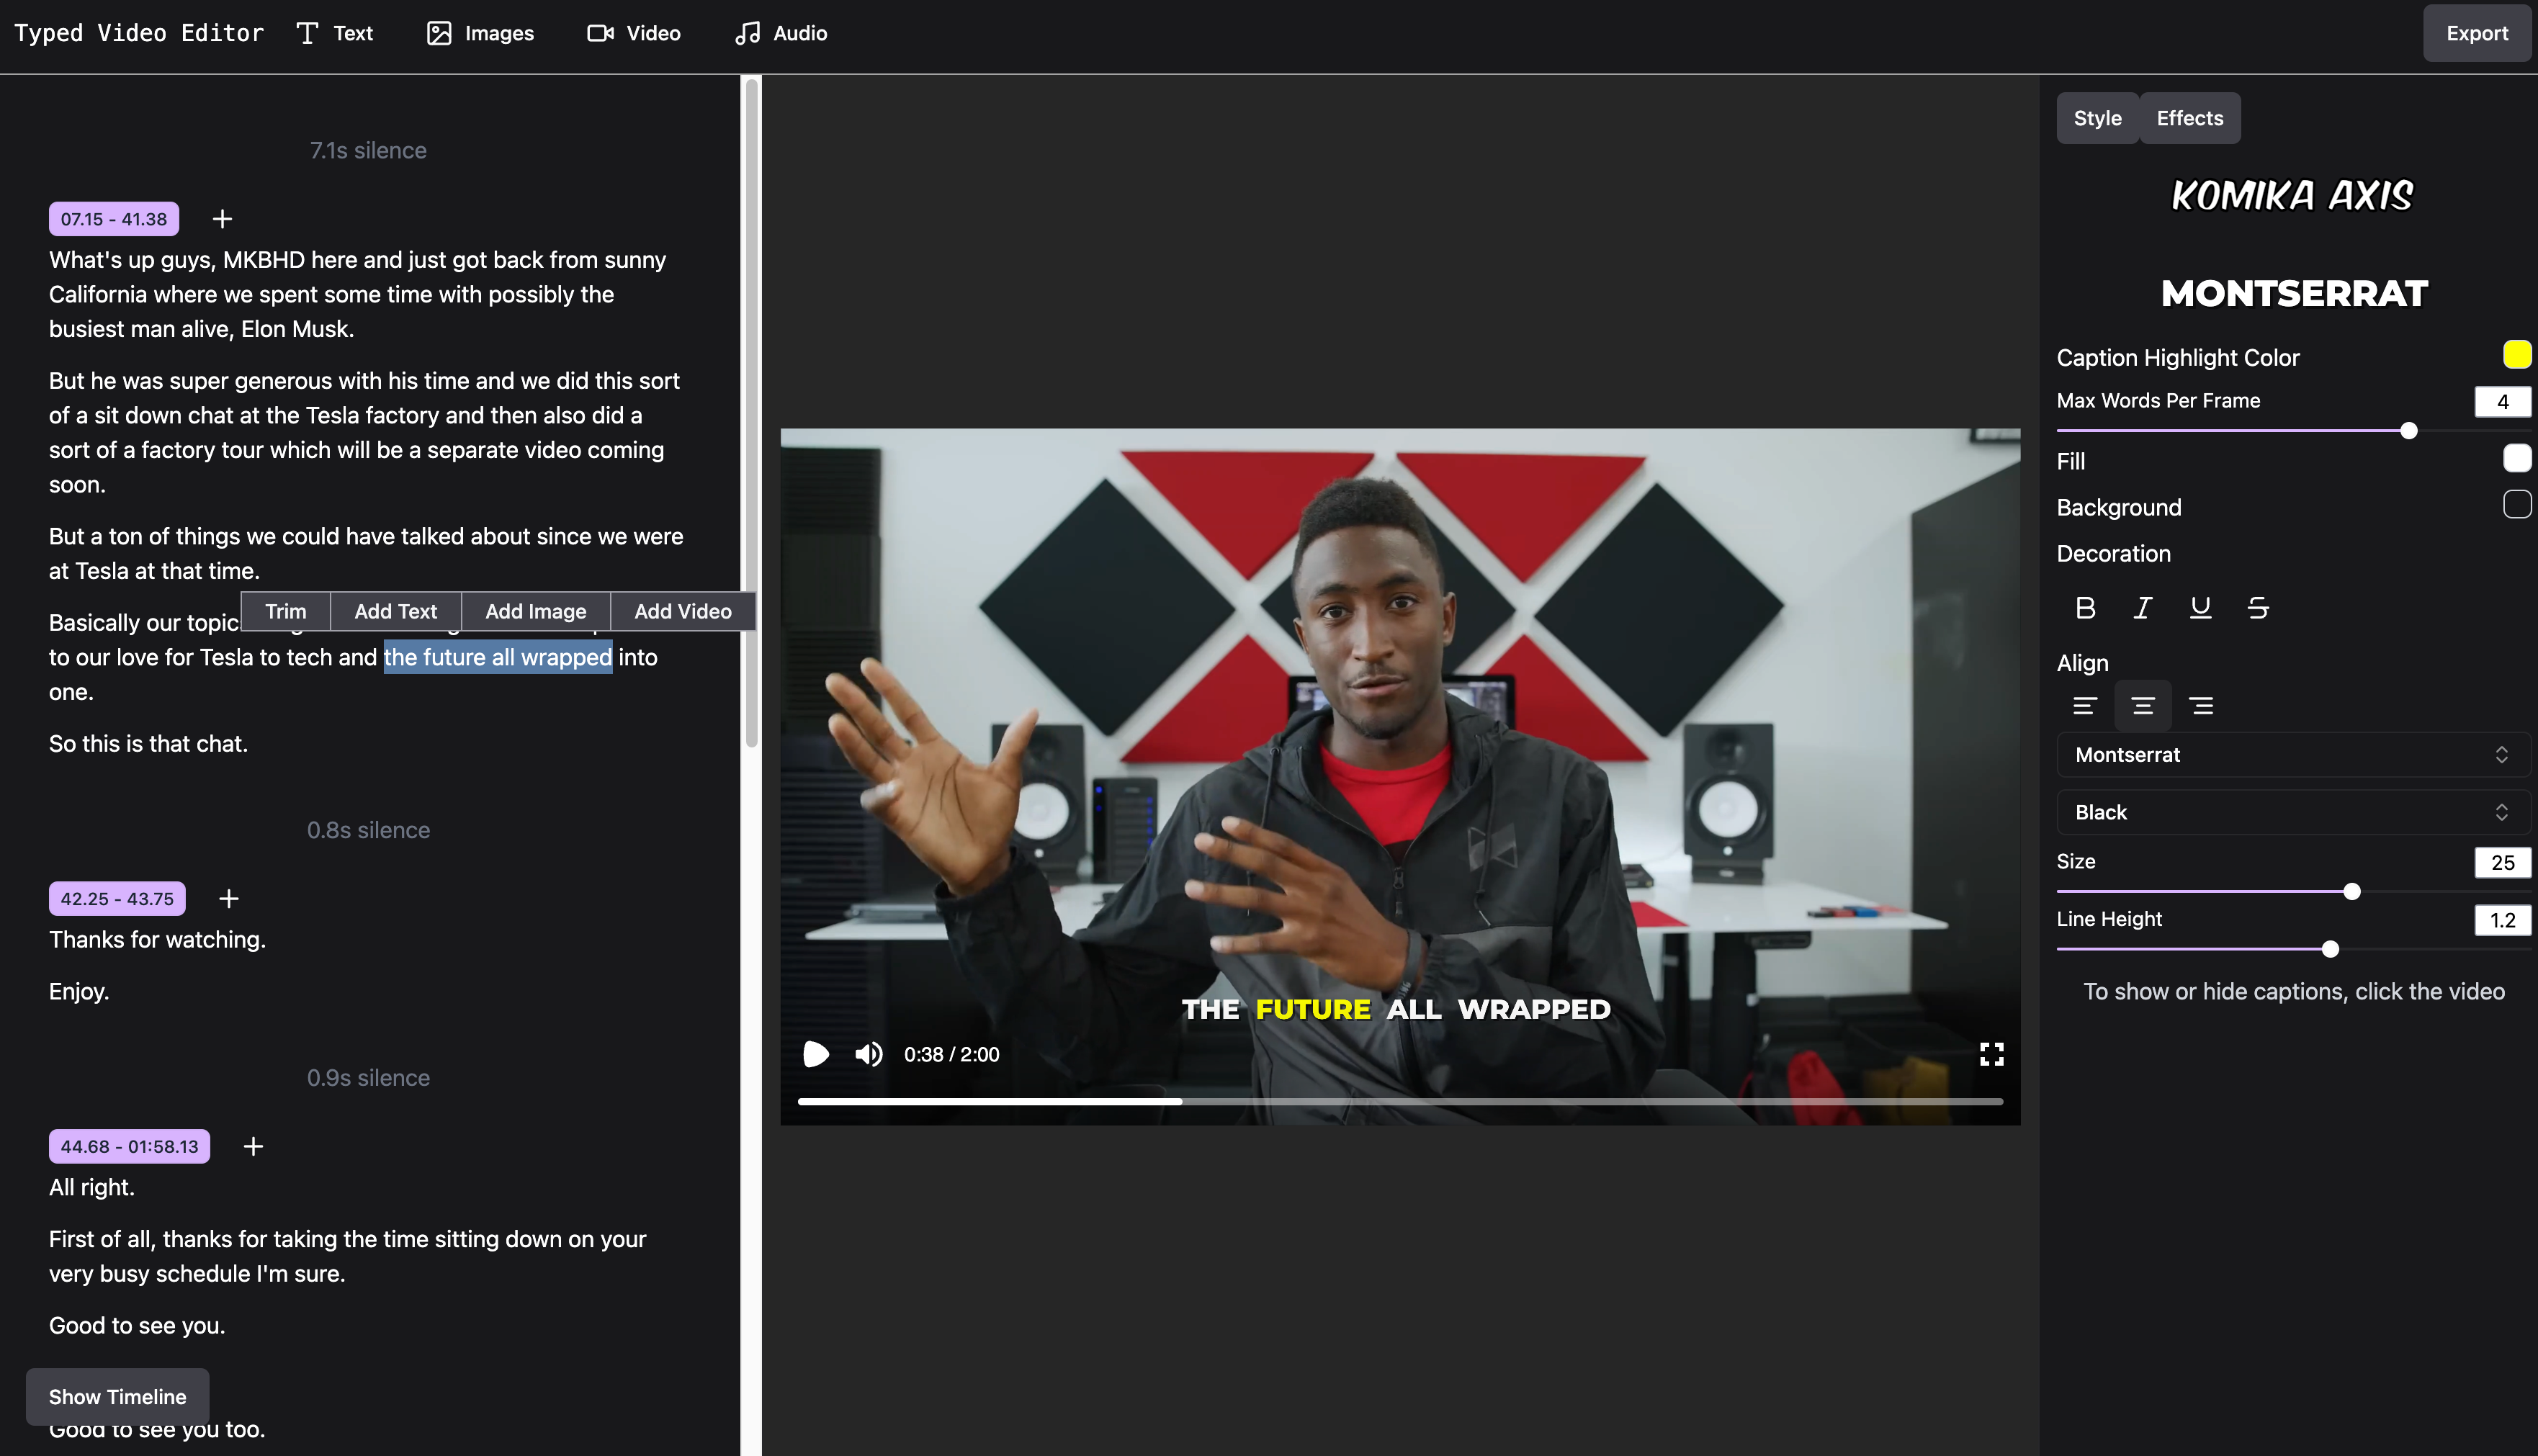
Task: Select center alignment option
Action: 2143,706
